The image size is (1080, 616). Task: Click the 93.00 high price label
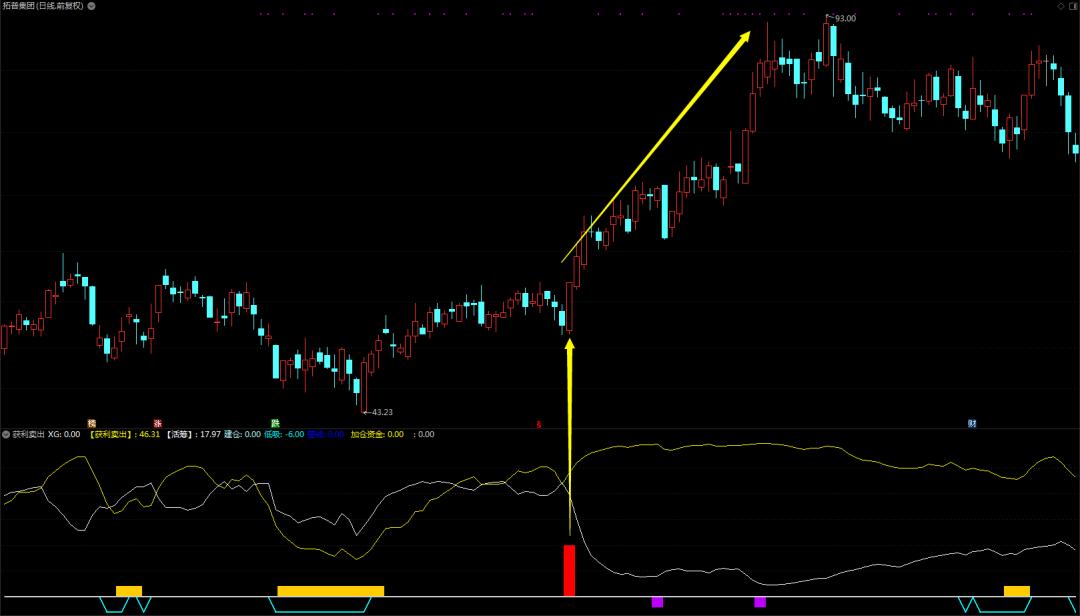(845, 19)
